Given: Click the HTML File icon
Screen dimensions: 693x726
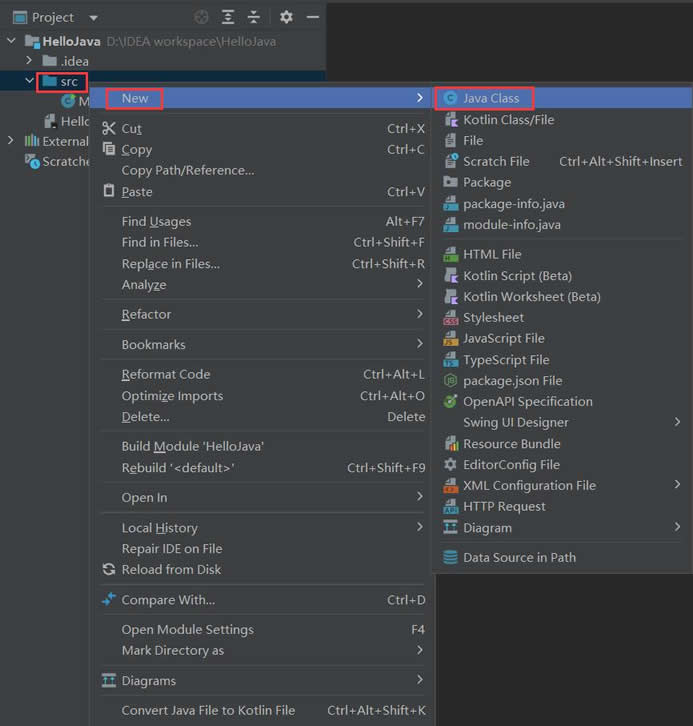Looking at the screenshot, I should click(450, 254).
